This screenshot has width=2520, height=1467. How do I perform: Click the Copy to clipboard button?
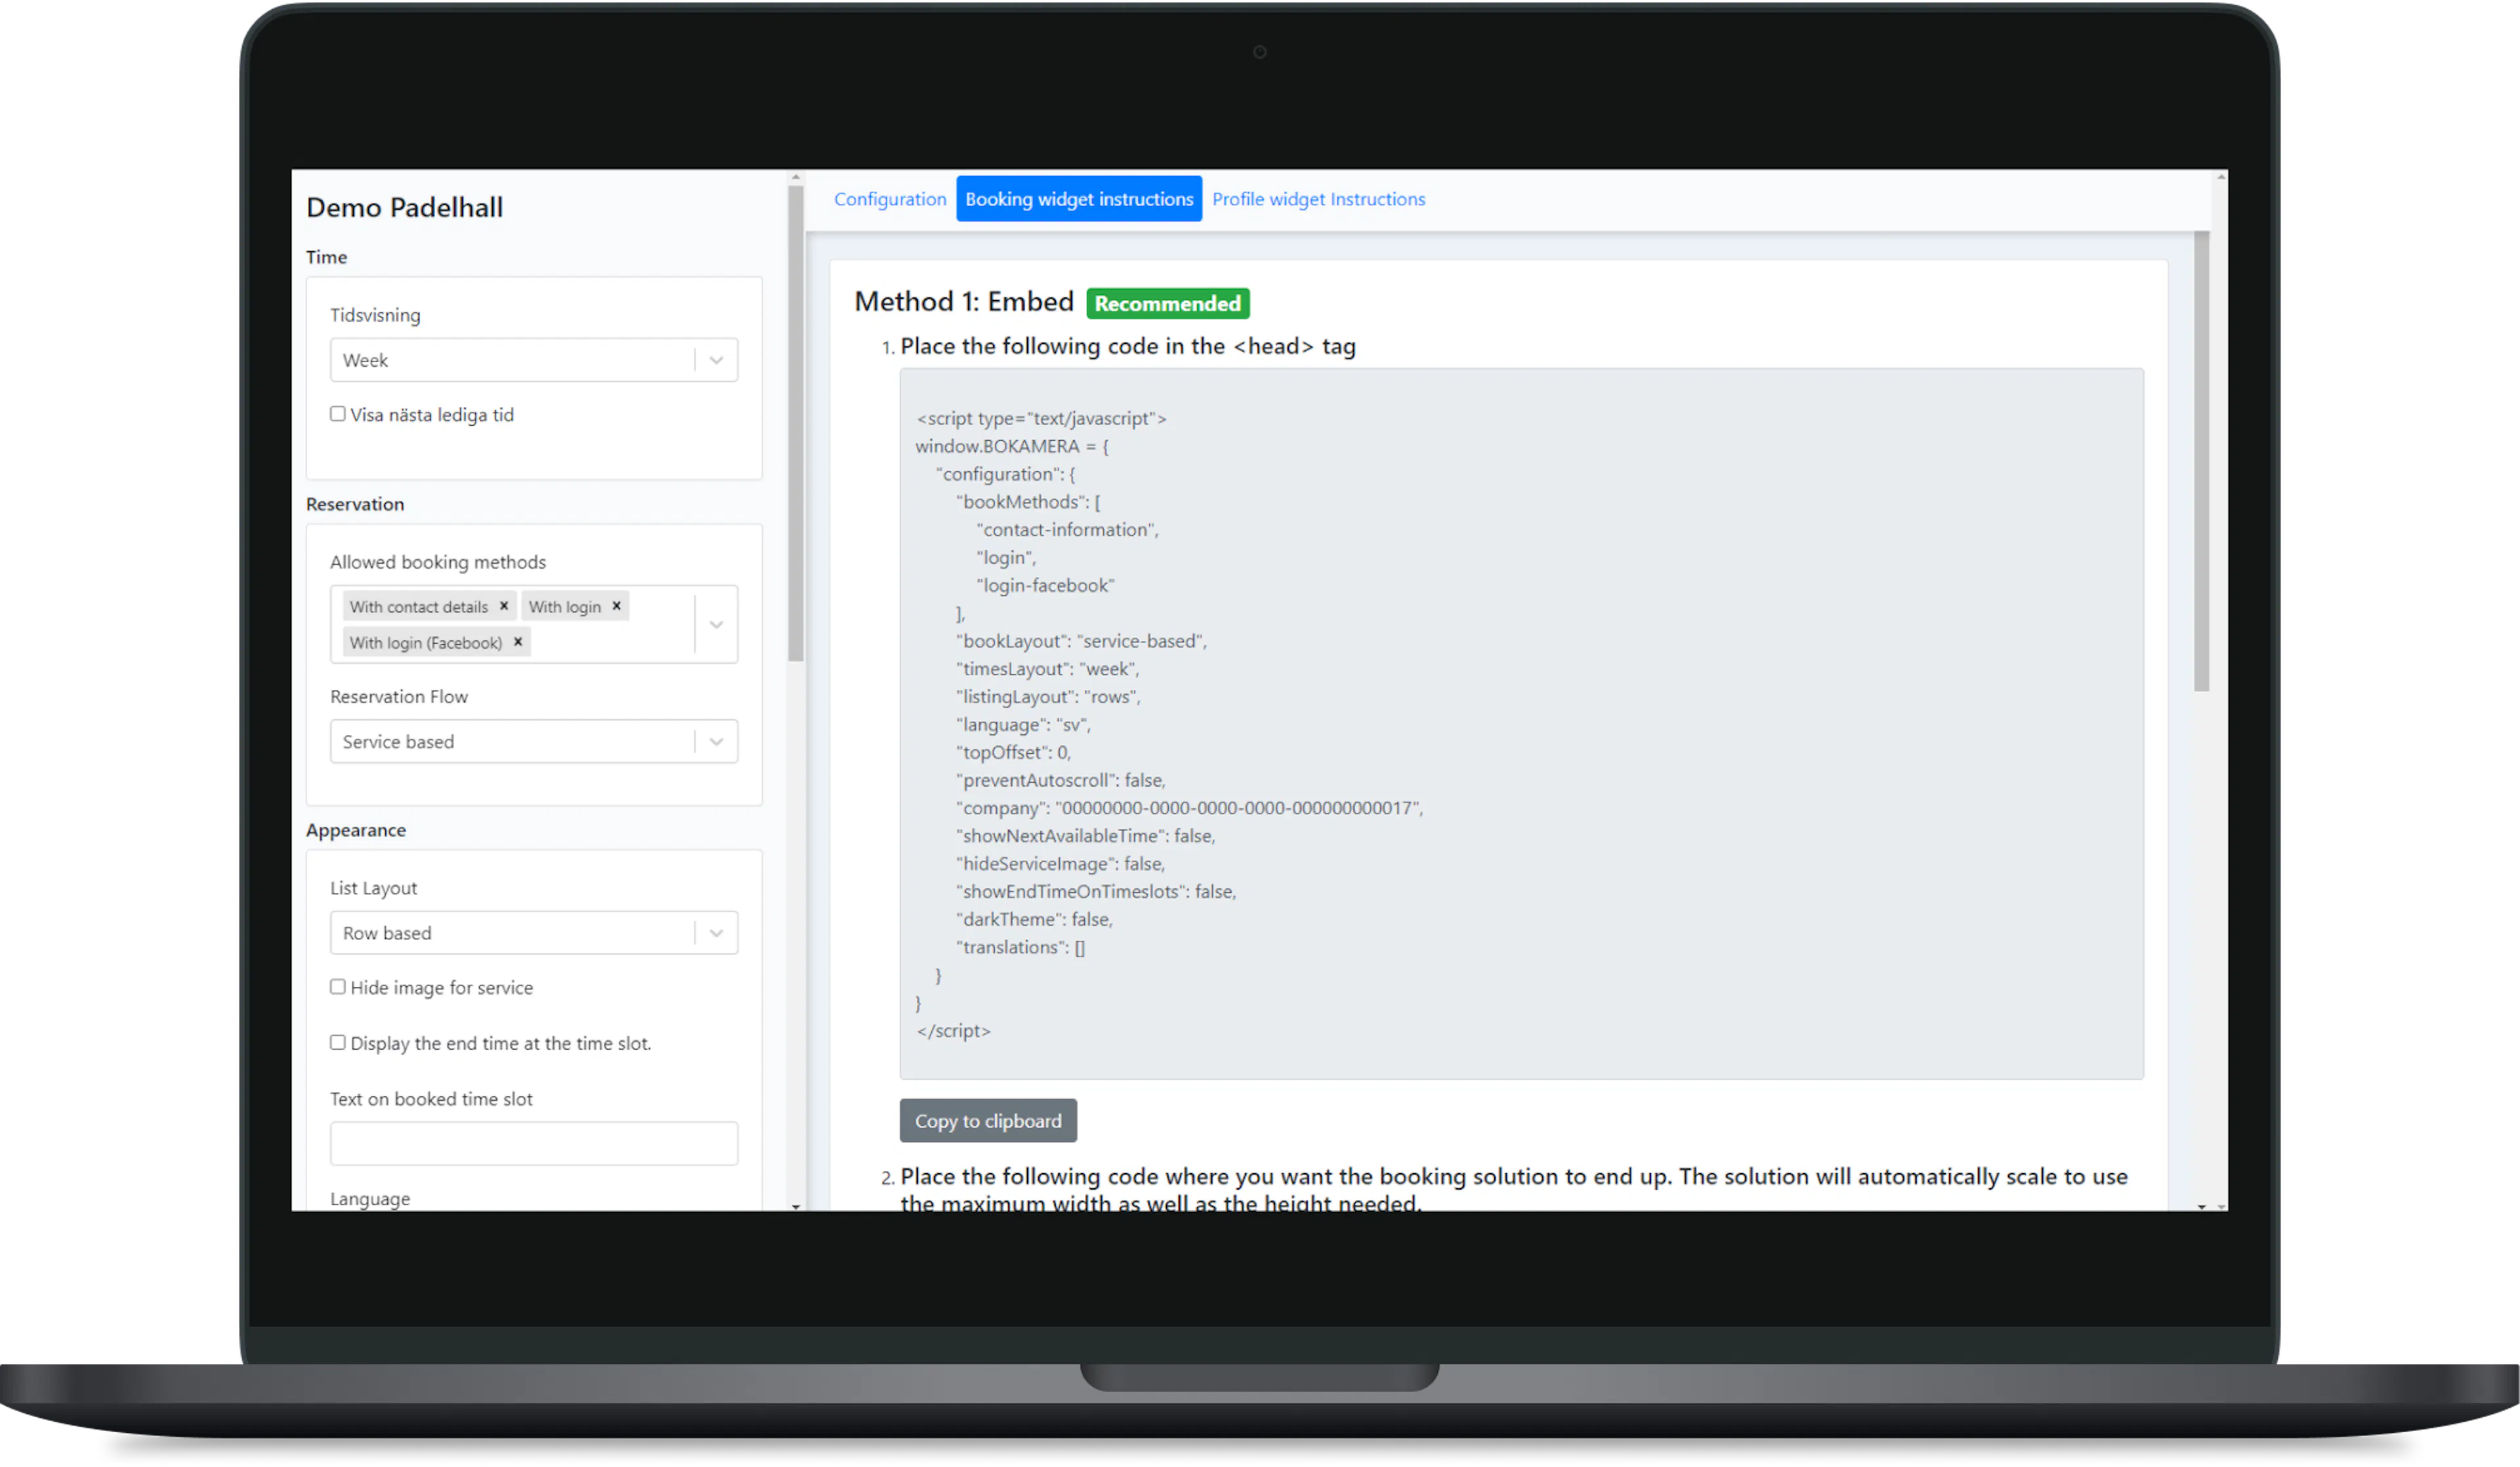[988, 1121]
